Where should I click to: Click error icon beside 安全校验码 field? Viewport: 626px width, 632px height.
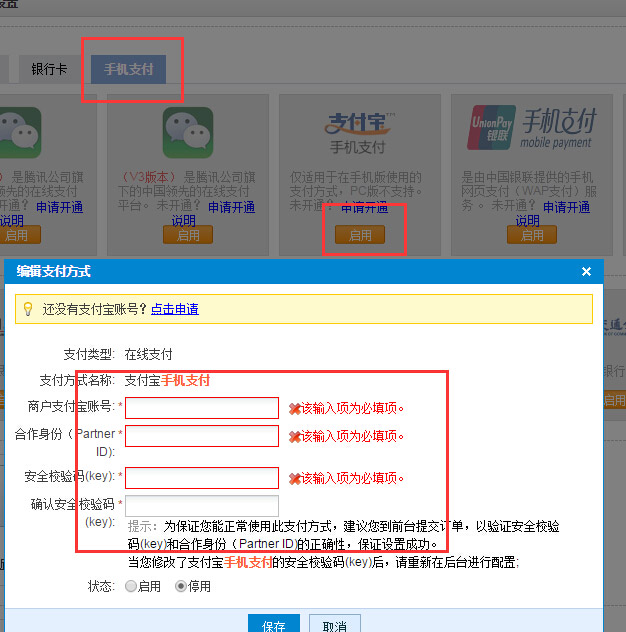[x=295, y=478]
